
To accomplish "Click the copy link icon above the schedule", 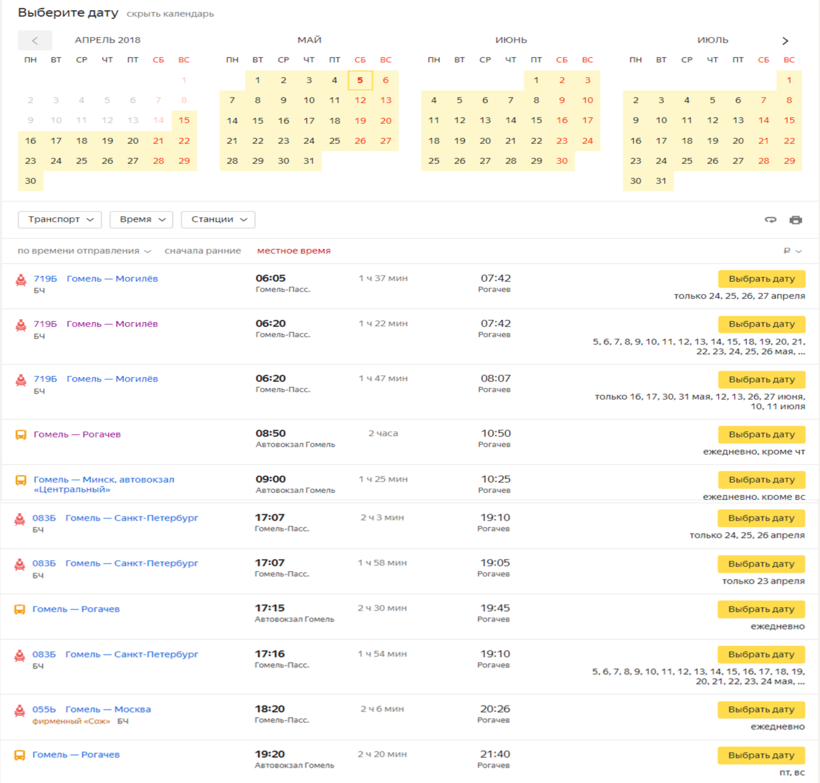I will click(770, 220).
